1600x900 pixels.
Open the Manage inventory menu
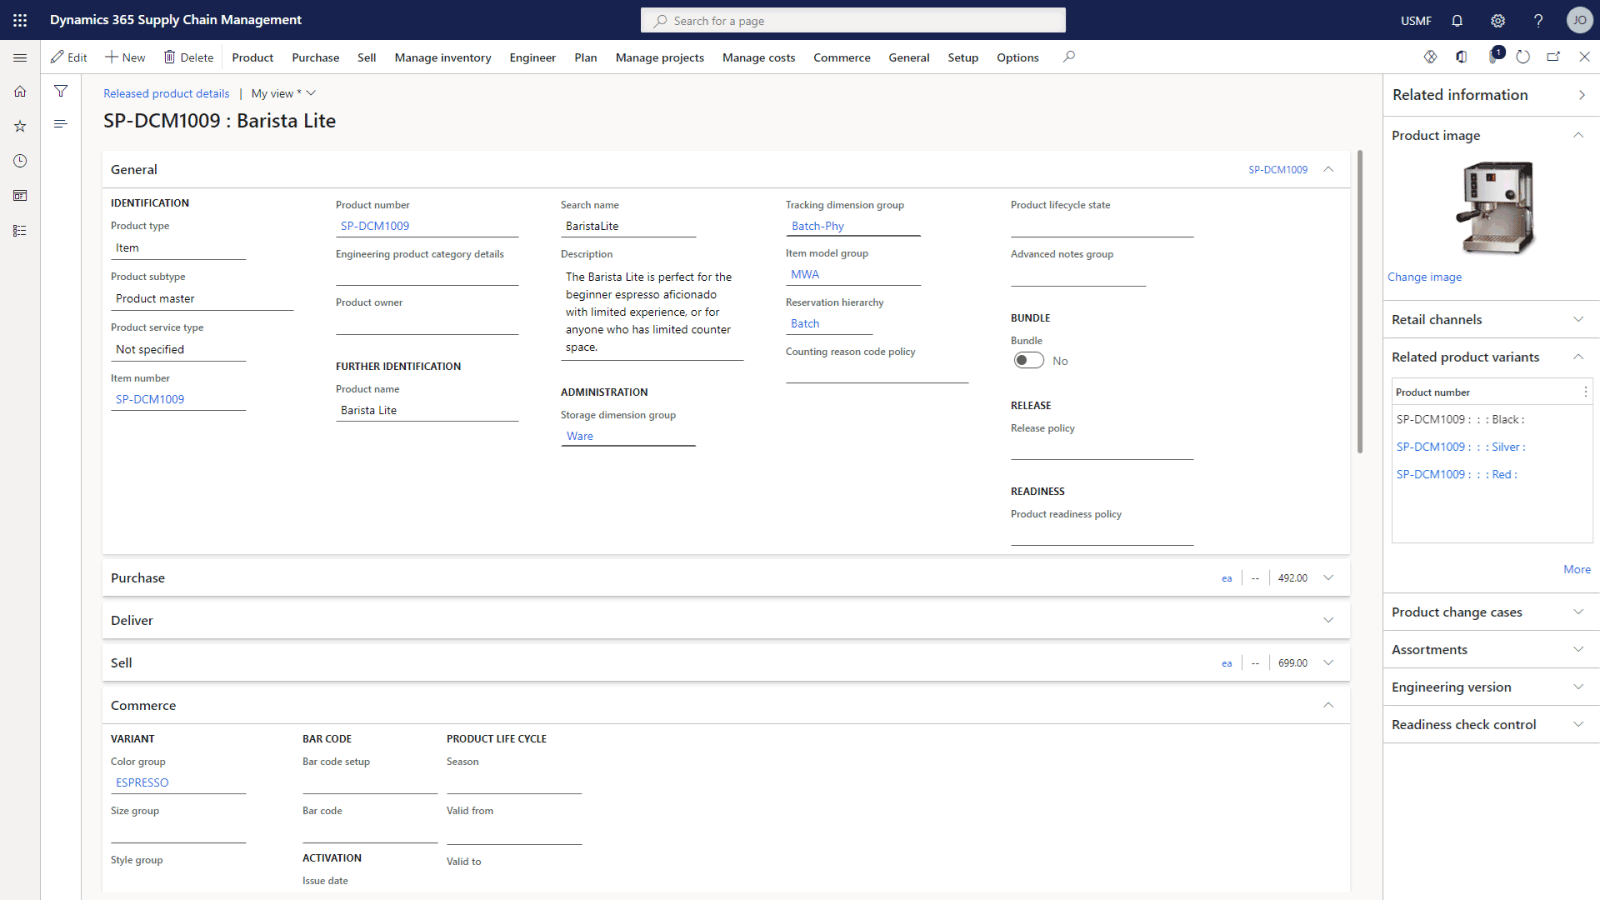click(442, 58)
